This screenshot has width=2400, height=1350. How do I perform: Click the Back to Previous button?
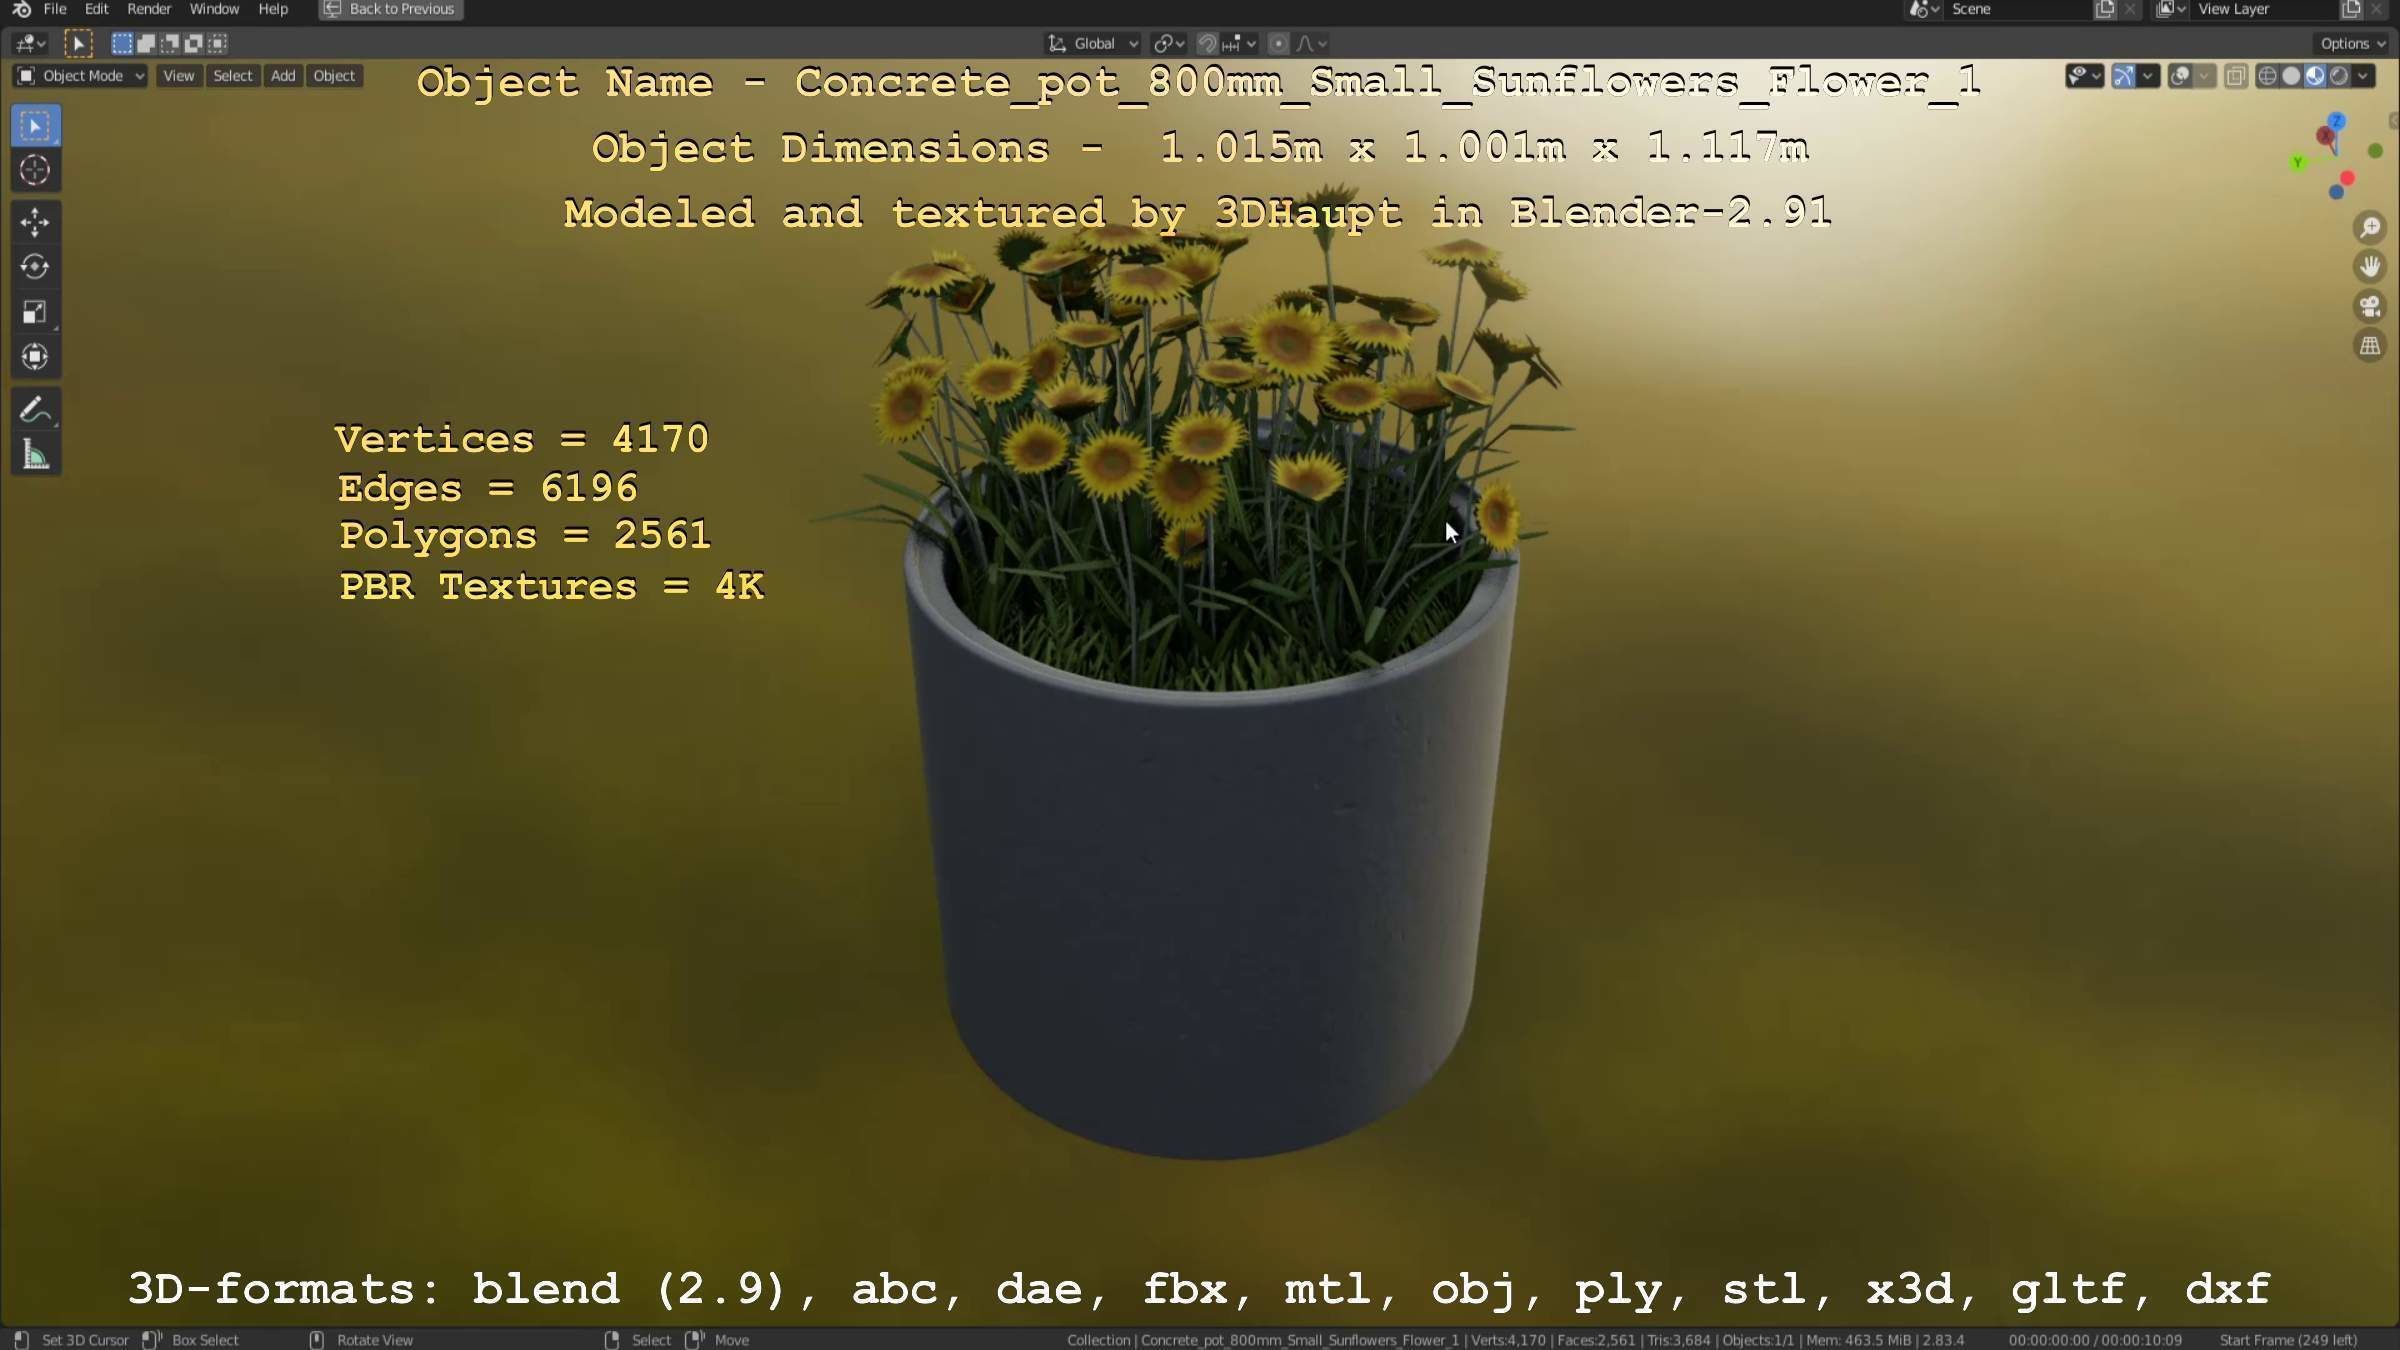pos(390,9)
